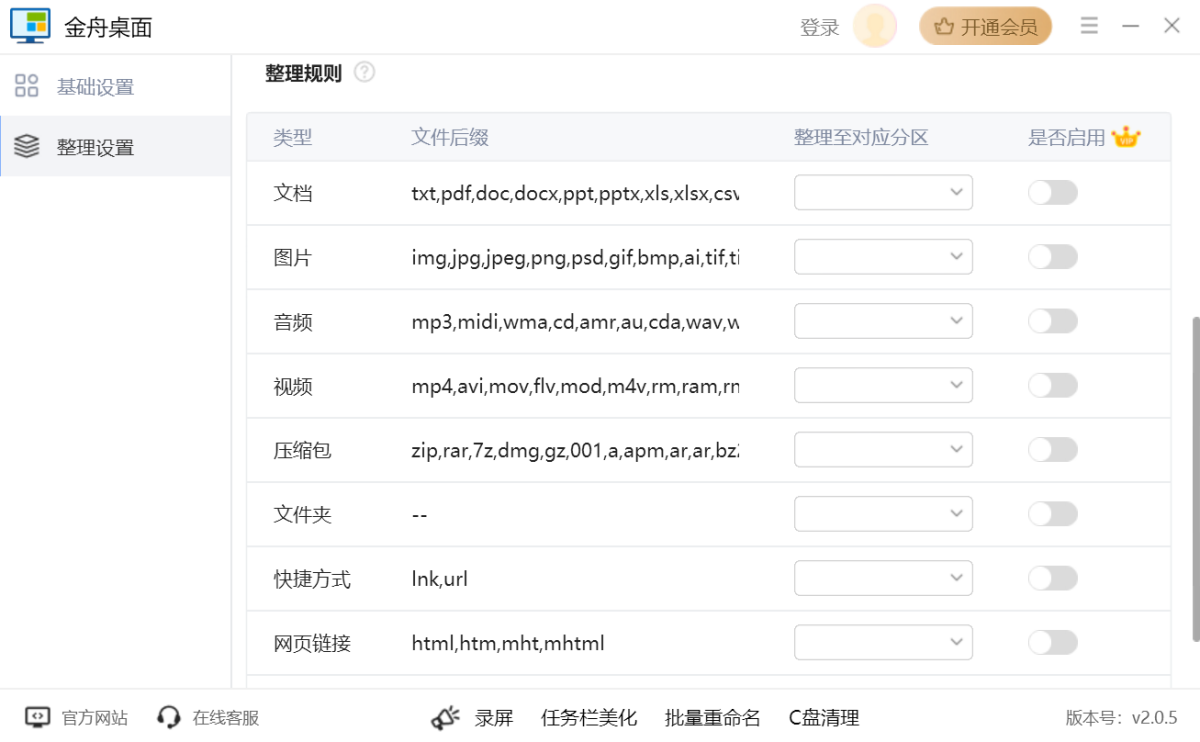Click the 在线客服 headset icon
The height and width of the screenshot is (742, 1200).
(x=169, y=717)
